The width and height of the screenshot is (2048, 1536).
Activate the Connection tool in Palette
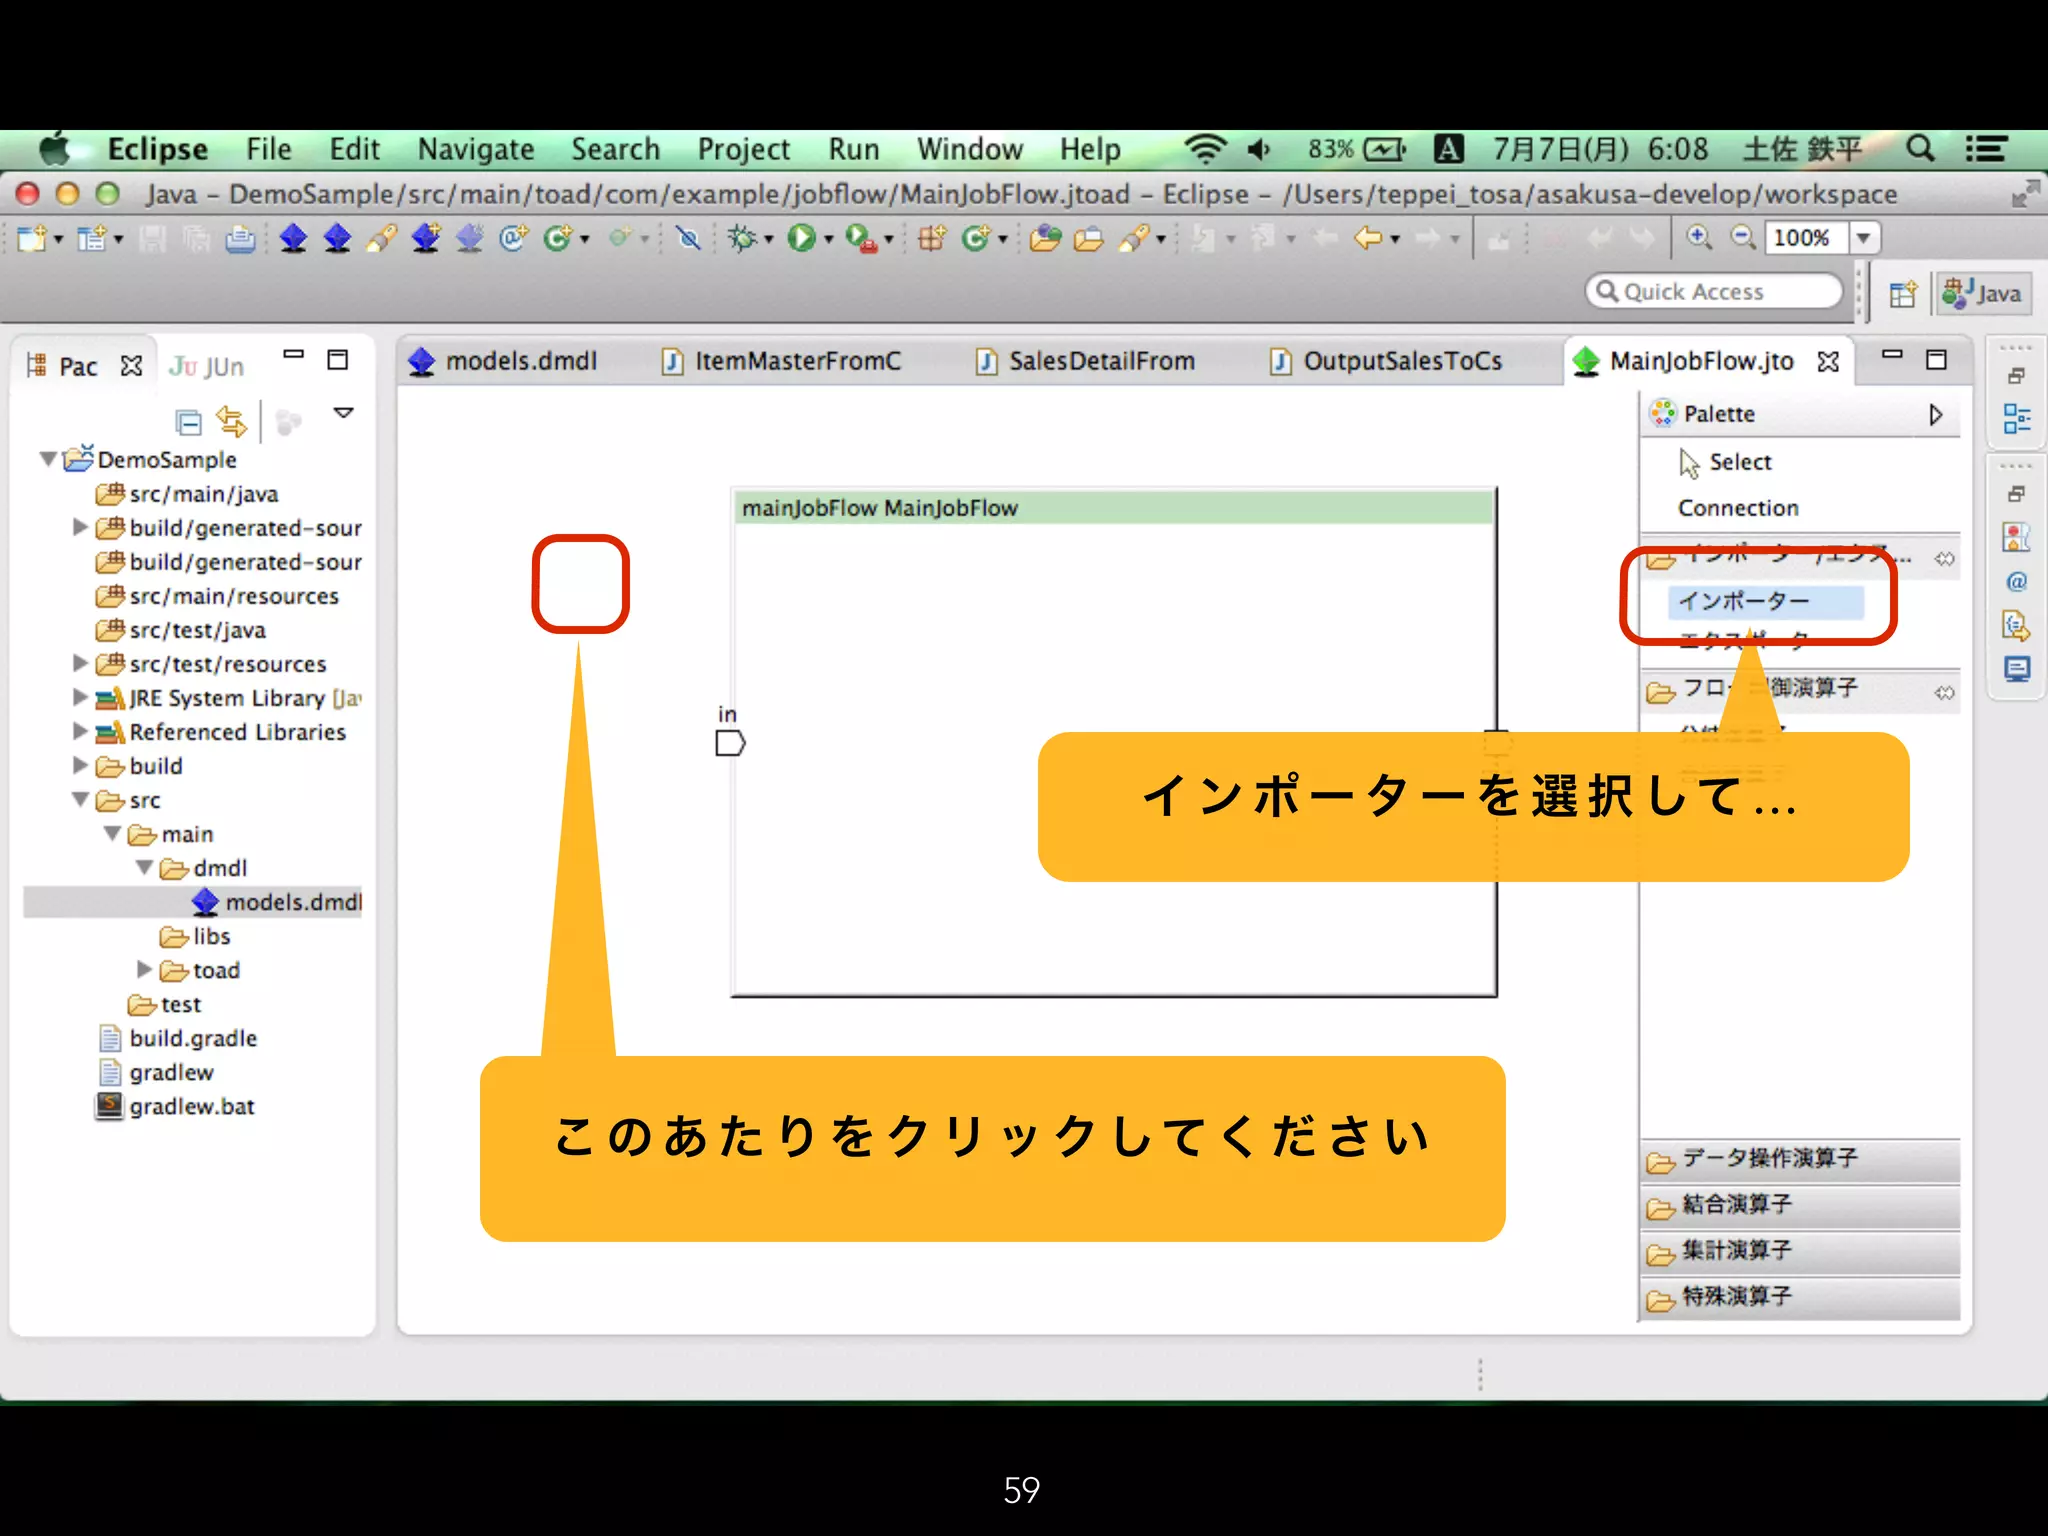[1738, 508]
